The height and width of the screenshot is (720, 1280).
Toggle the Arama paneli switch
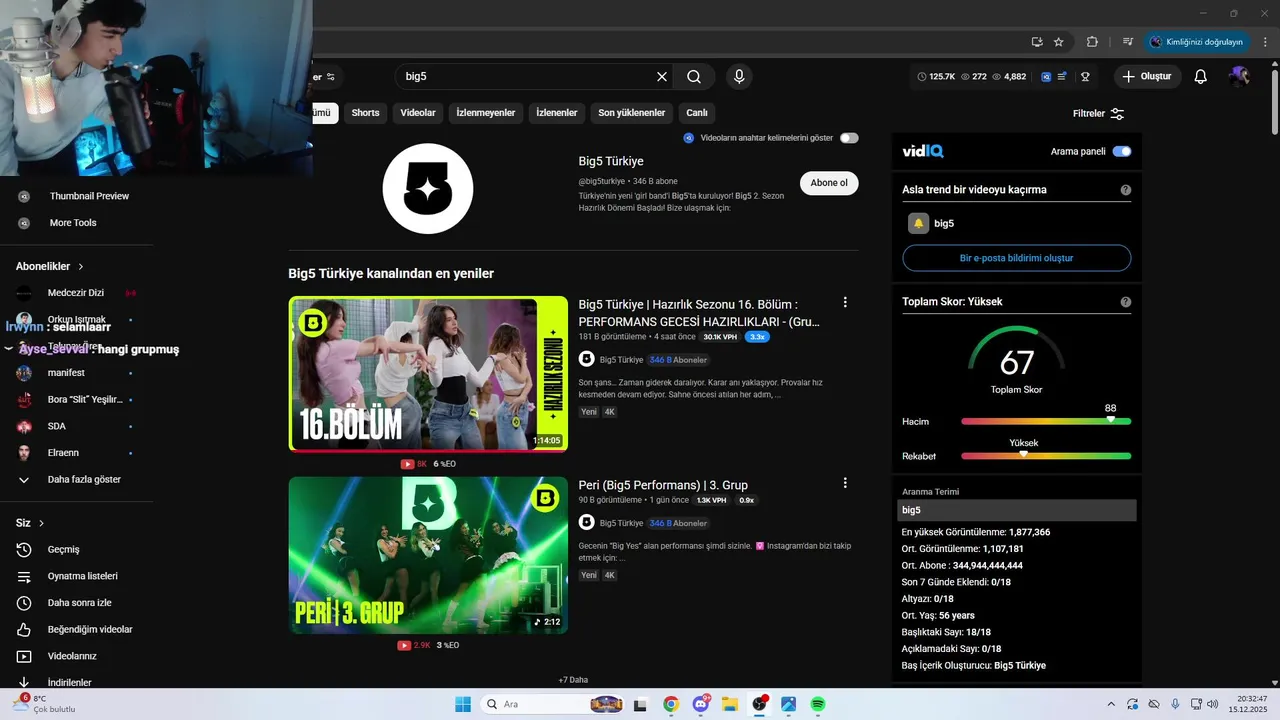1122,152
